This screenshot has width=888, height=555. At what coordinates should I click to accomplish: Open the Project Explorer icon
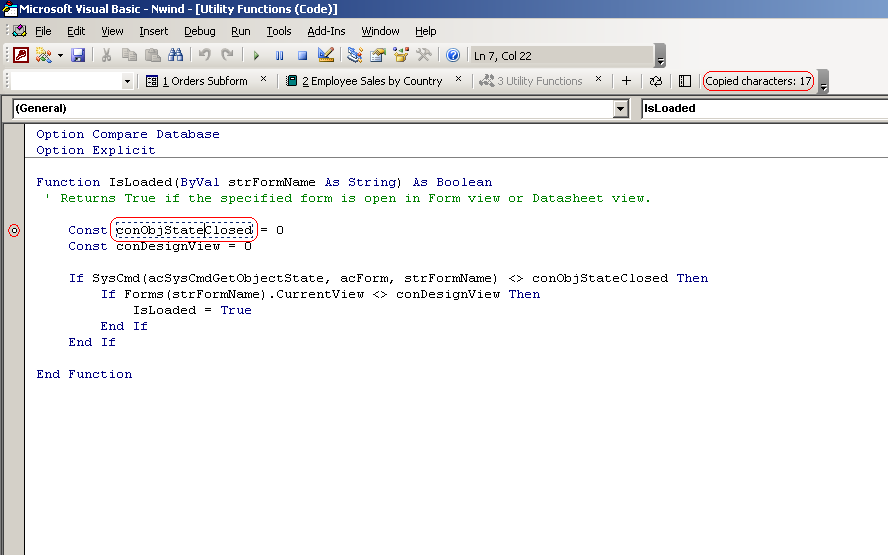coord(355,55)
